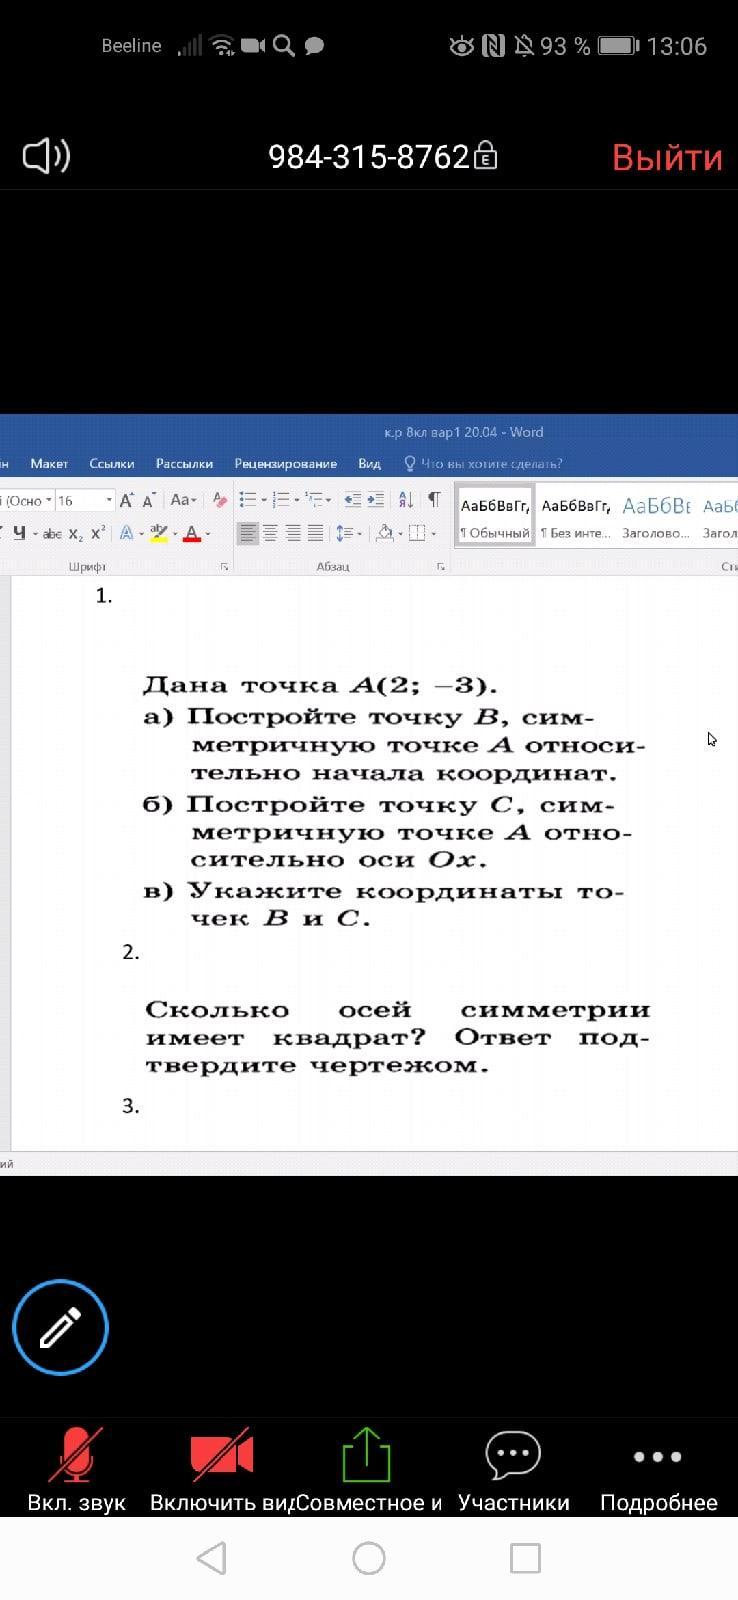Click the text highlight color swatch

tap(159, 534)
